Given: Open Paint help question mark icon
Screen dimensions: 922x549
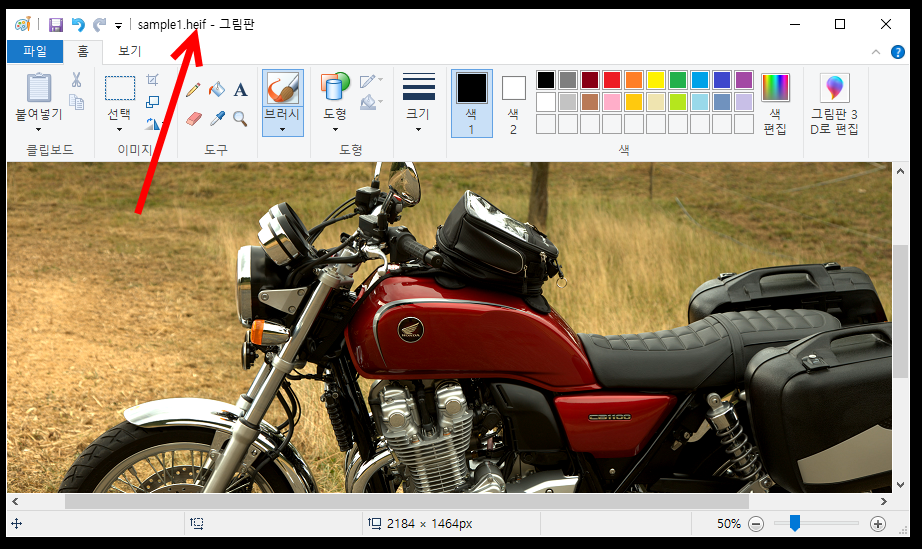Looking at the screenshot, I should click(897, 52).
